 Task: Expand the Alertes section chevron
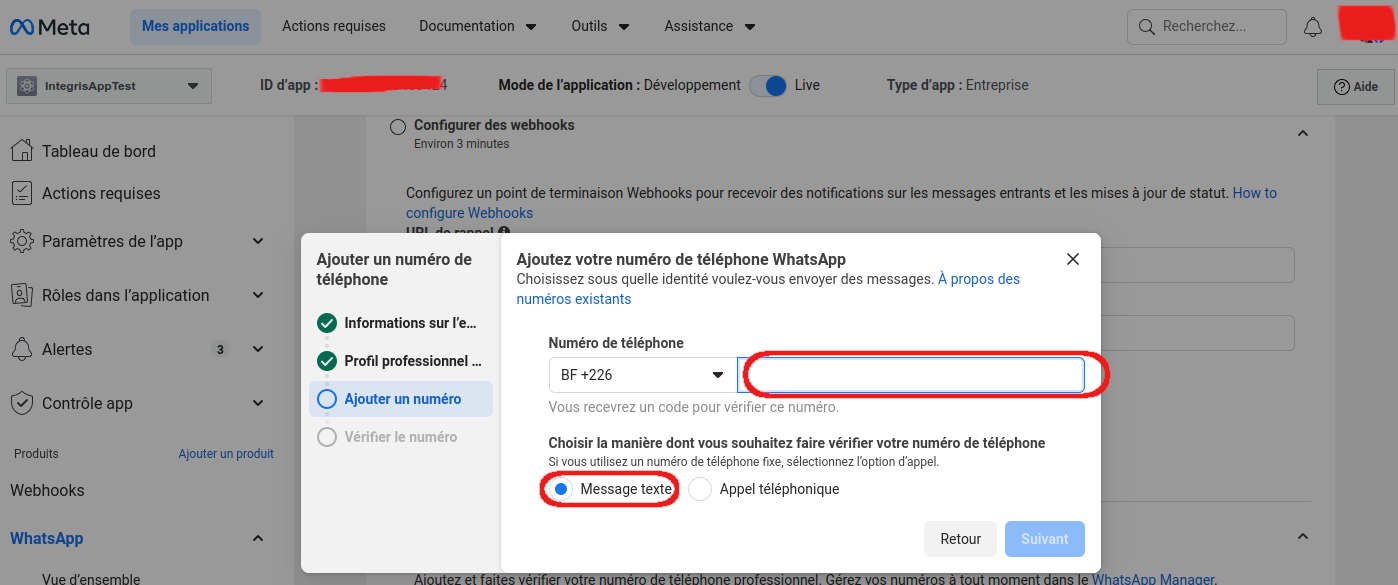coord(258,349)
